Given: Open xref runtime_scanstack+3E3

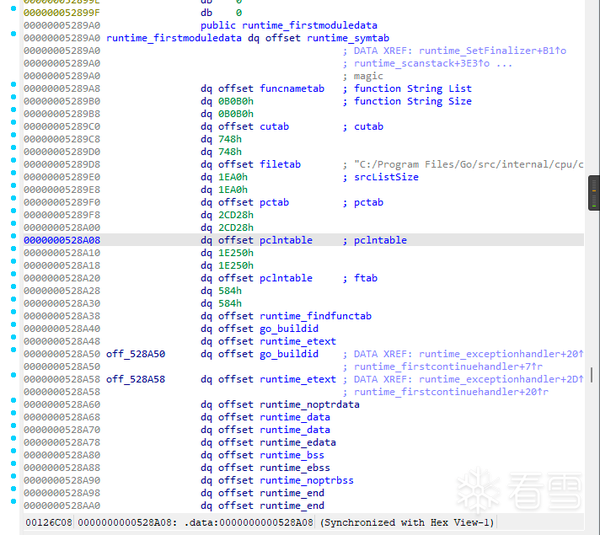Looking at the screenshot, I should point(421,63).
